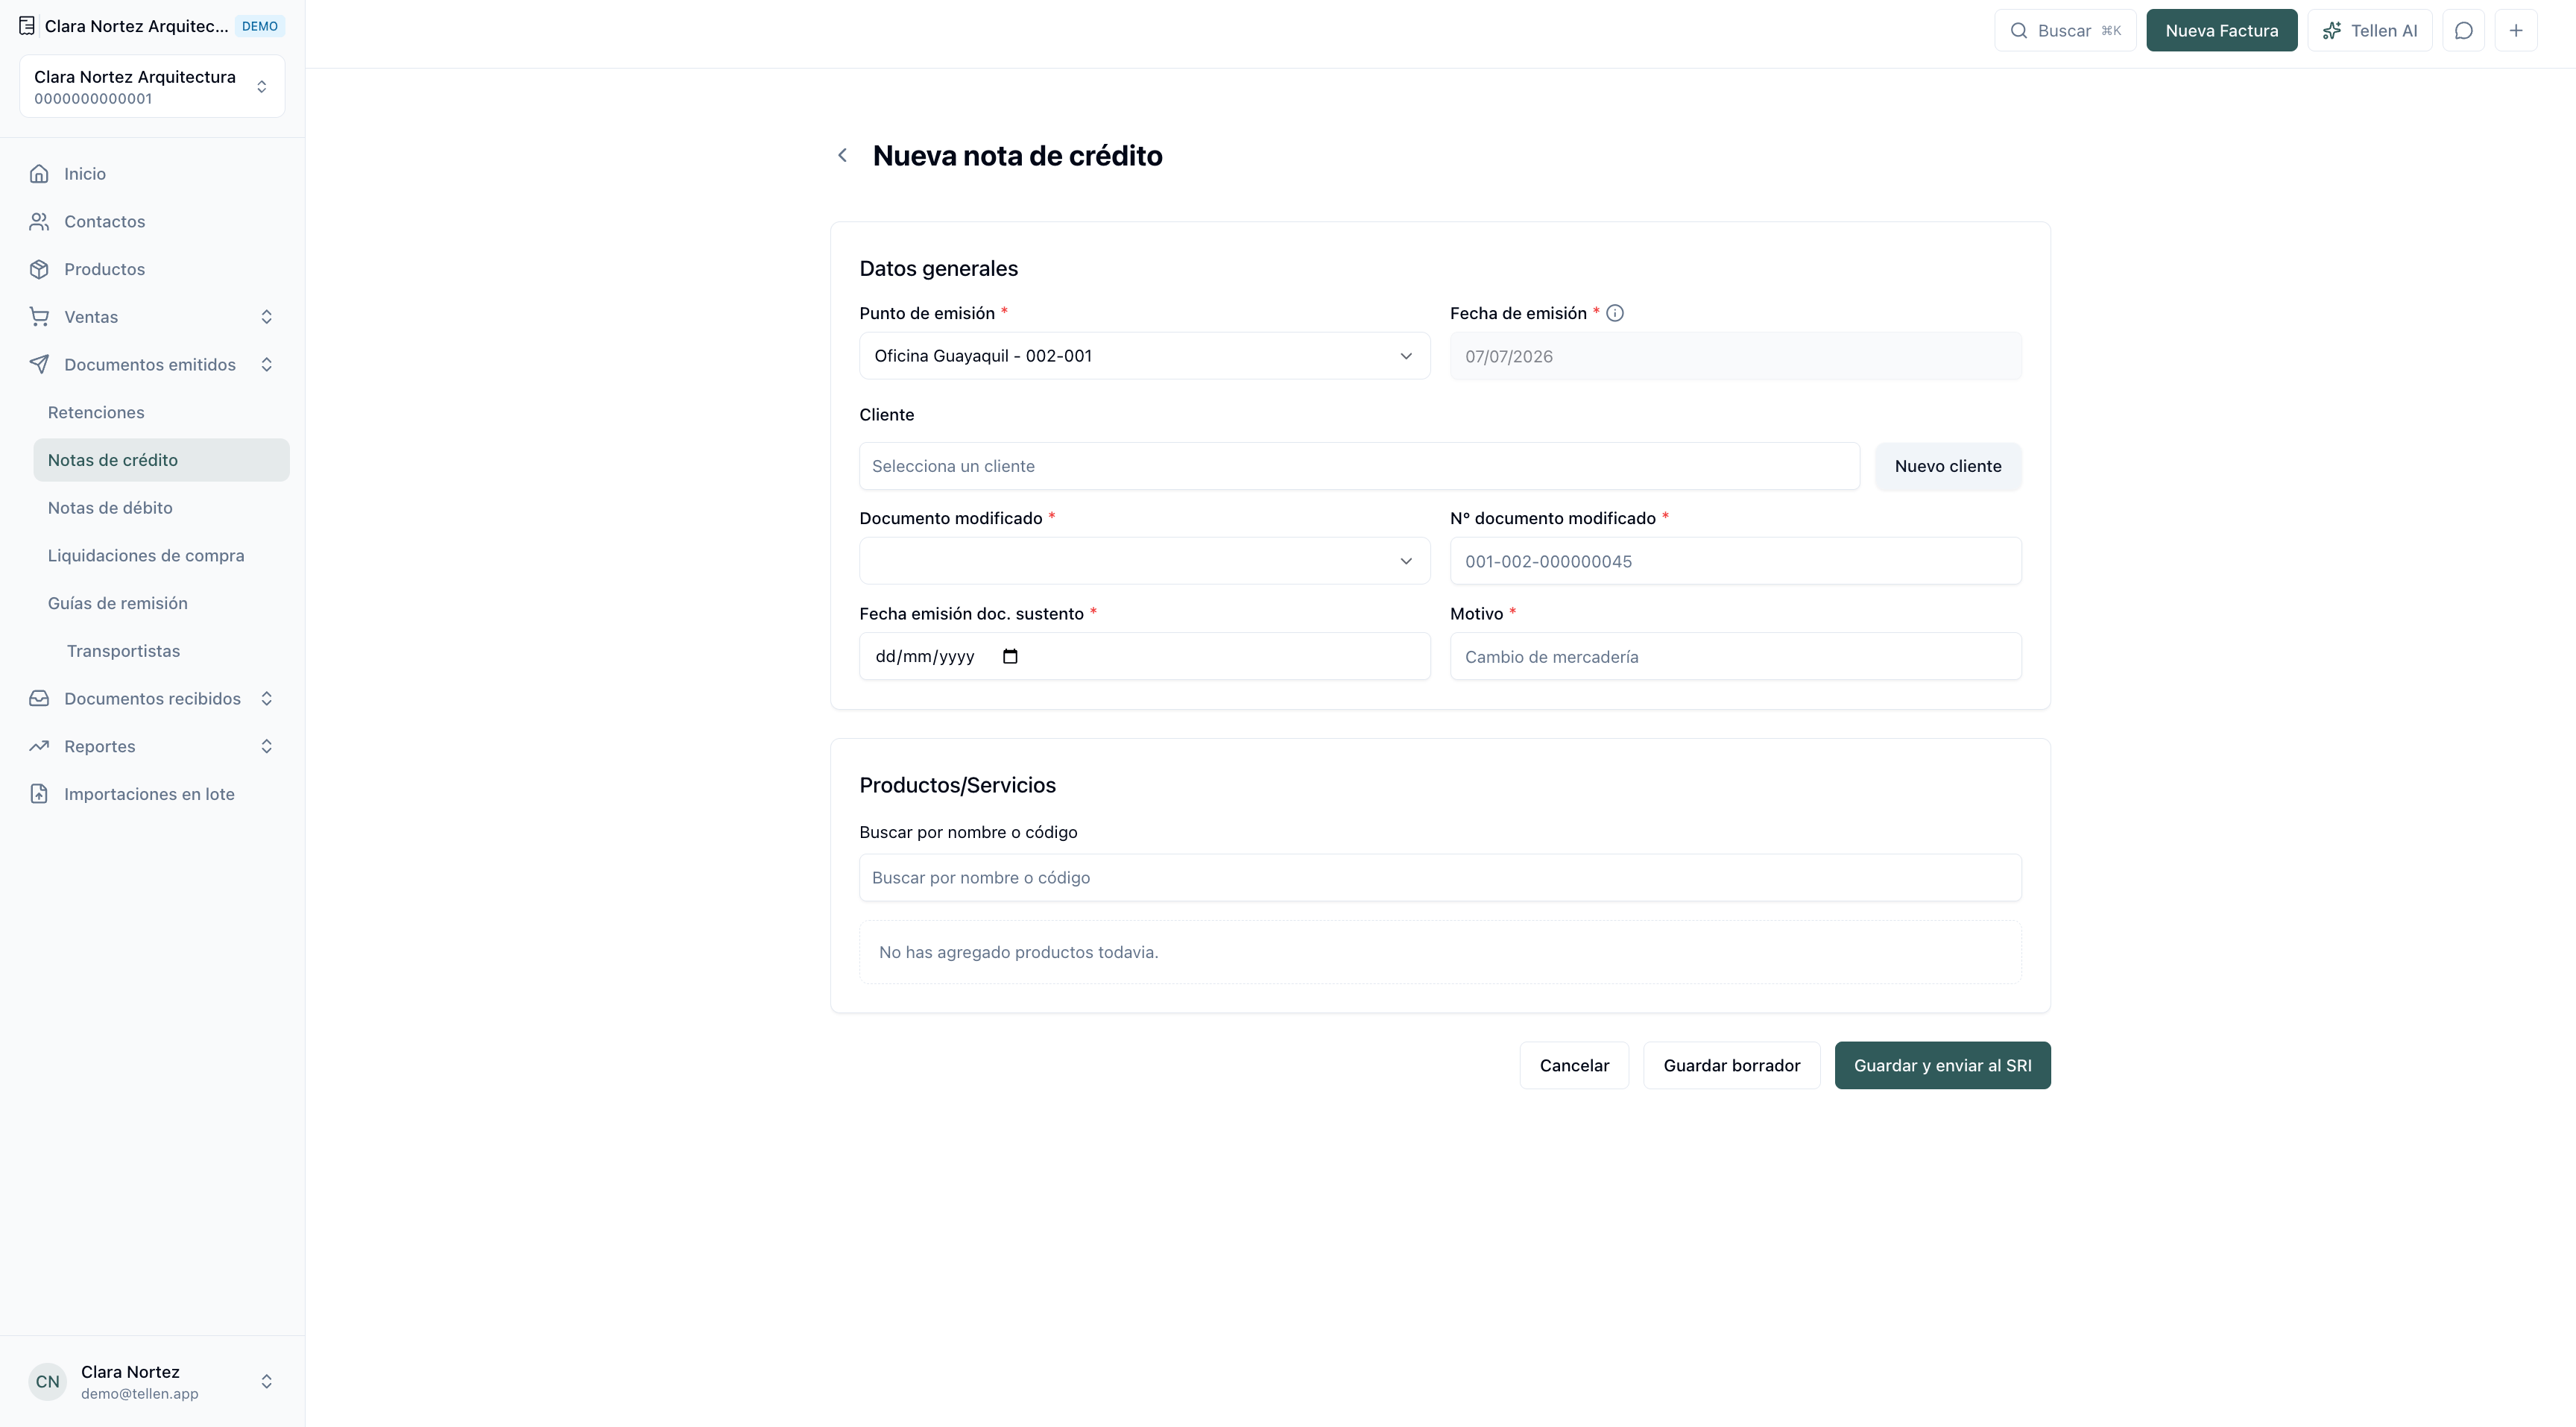Click the plus icon in the top bar
Screen dimensions: 2576x1427
(x=2516, y=30)
